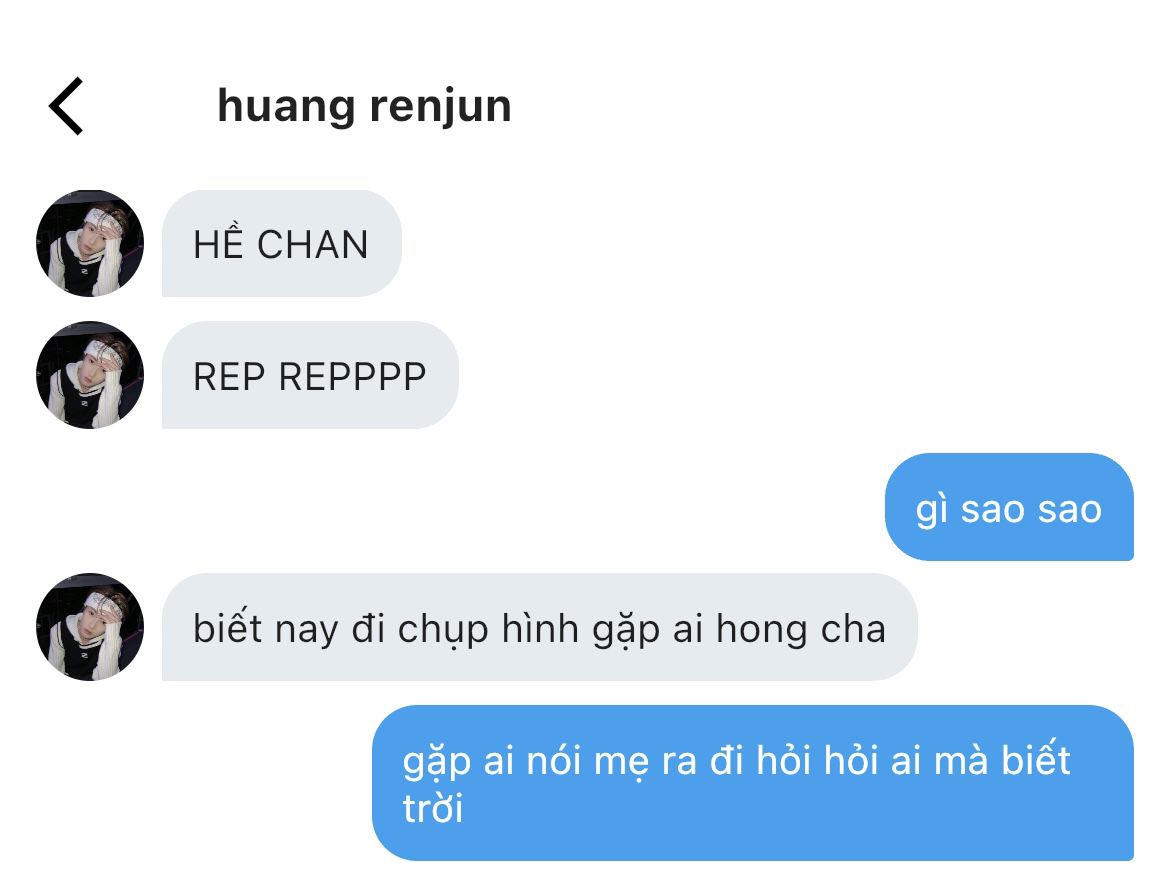Click the word 'REPPPP' in the second message

point(353,377)
